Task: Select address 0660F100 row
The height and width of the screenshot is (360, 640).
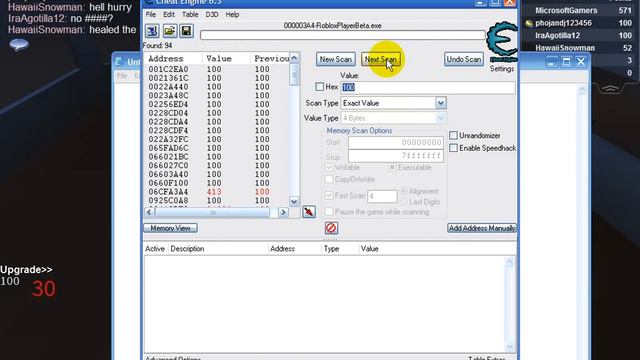Action: point(216,183)
